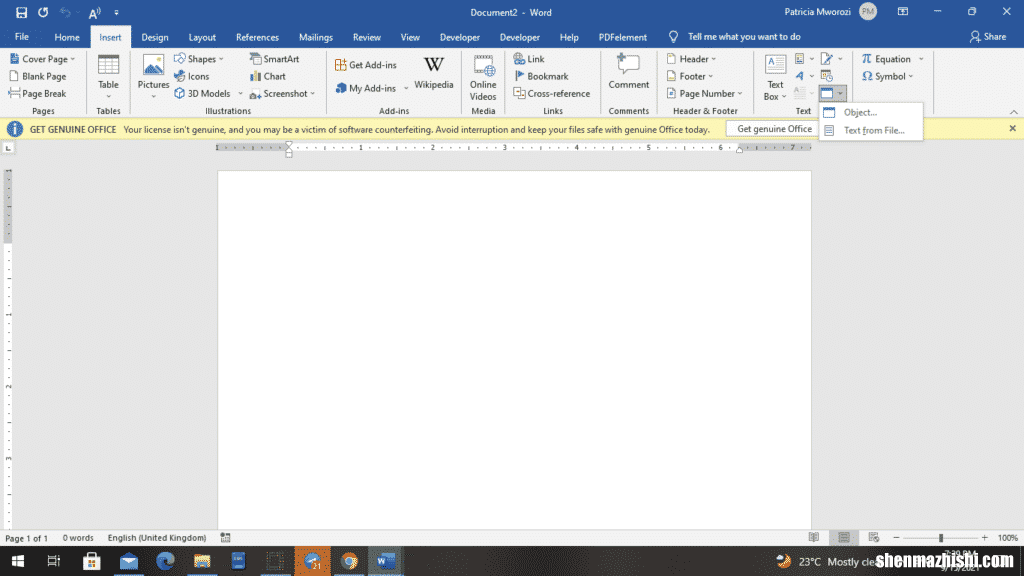This screenshot has width=1024, height=576.
Task: Insert a Chart
Action: (x=268, y=76)
